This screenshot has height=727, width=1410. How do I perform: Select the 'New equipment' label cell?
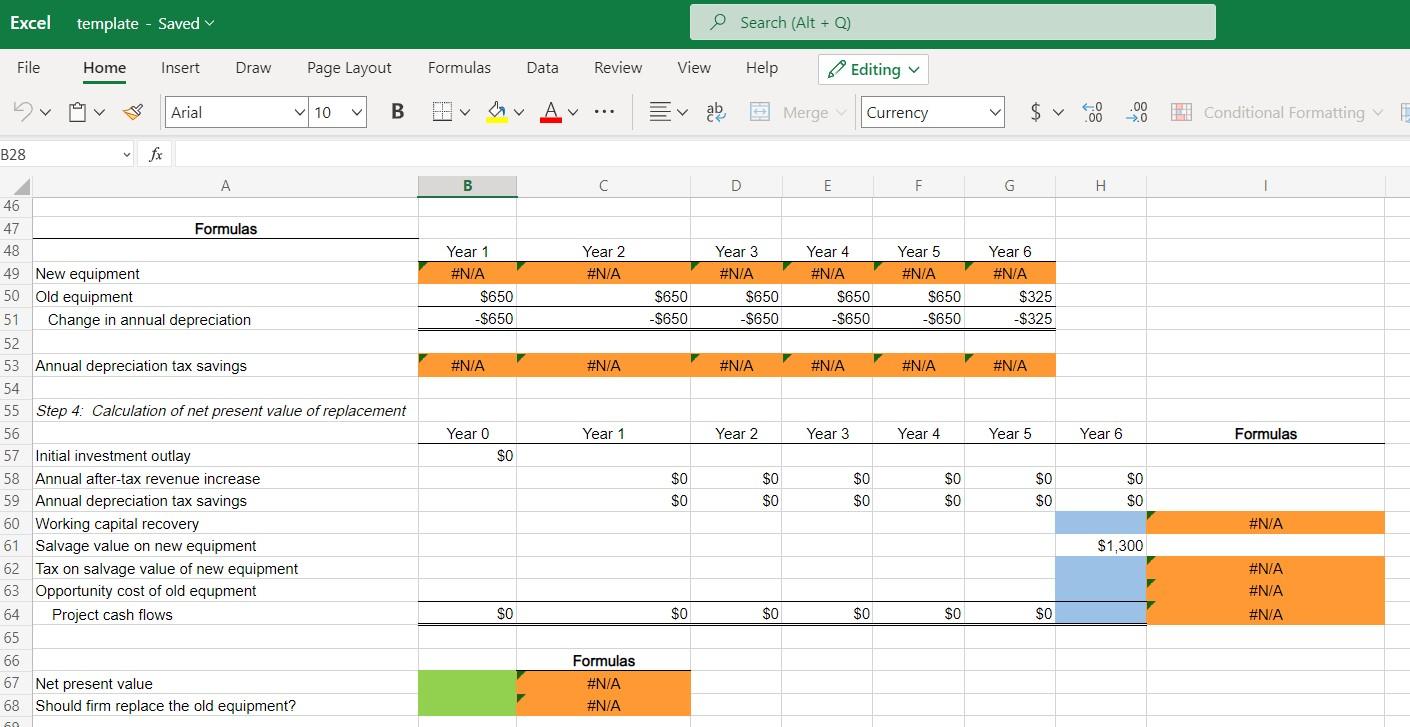pos(225,274)
